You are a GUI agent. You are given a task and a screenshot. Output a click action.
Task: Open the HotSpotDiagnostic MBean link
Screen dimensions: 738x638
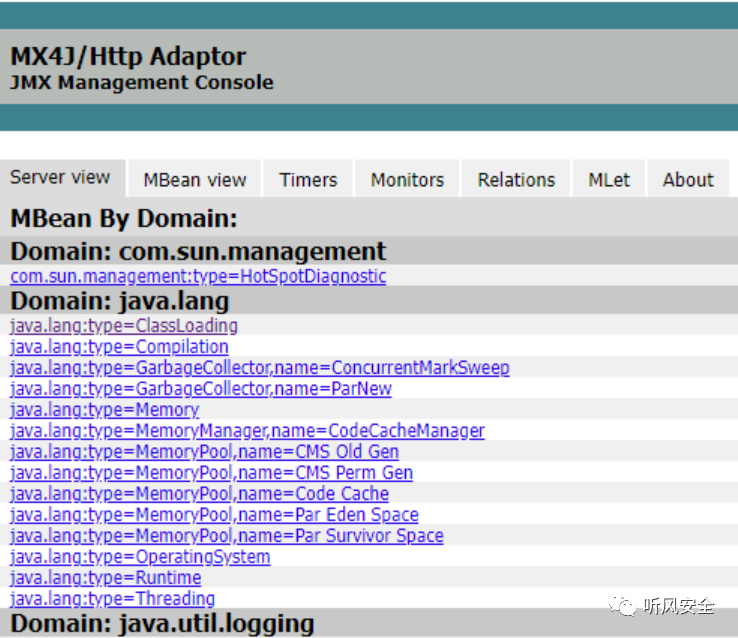[198, 276]
